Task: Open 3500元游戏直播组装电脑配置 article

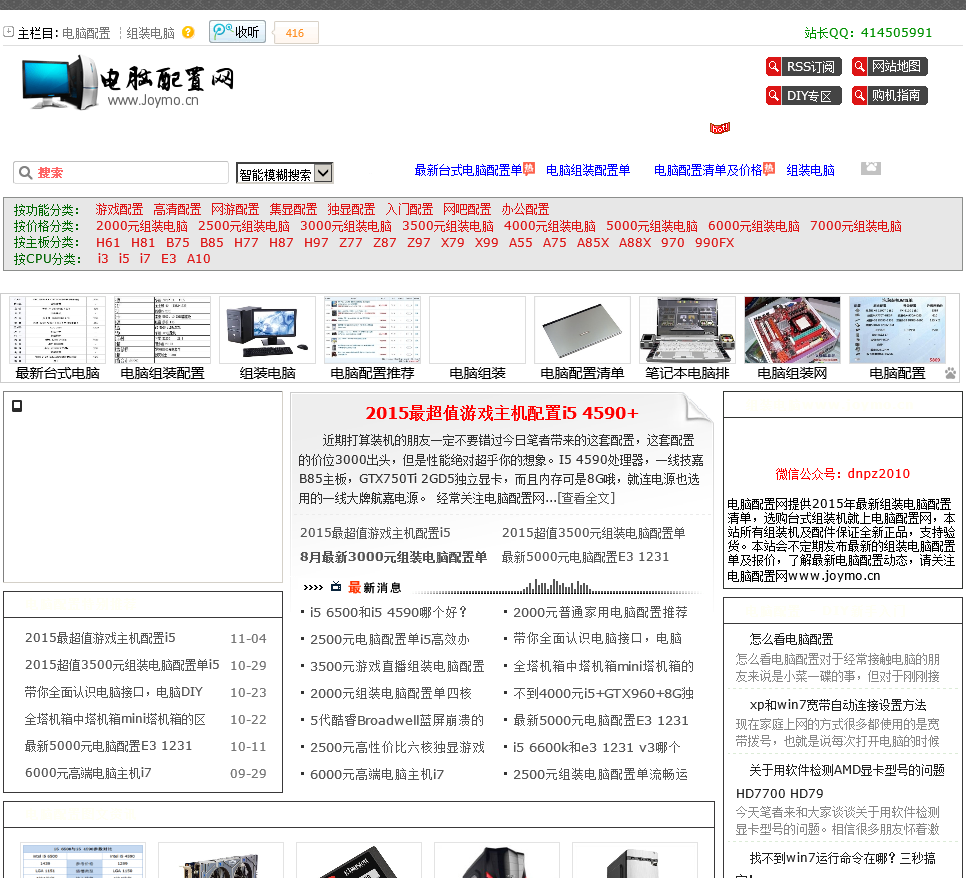Action: click(397, 667)
